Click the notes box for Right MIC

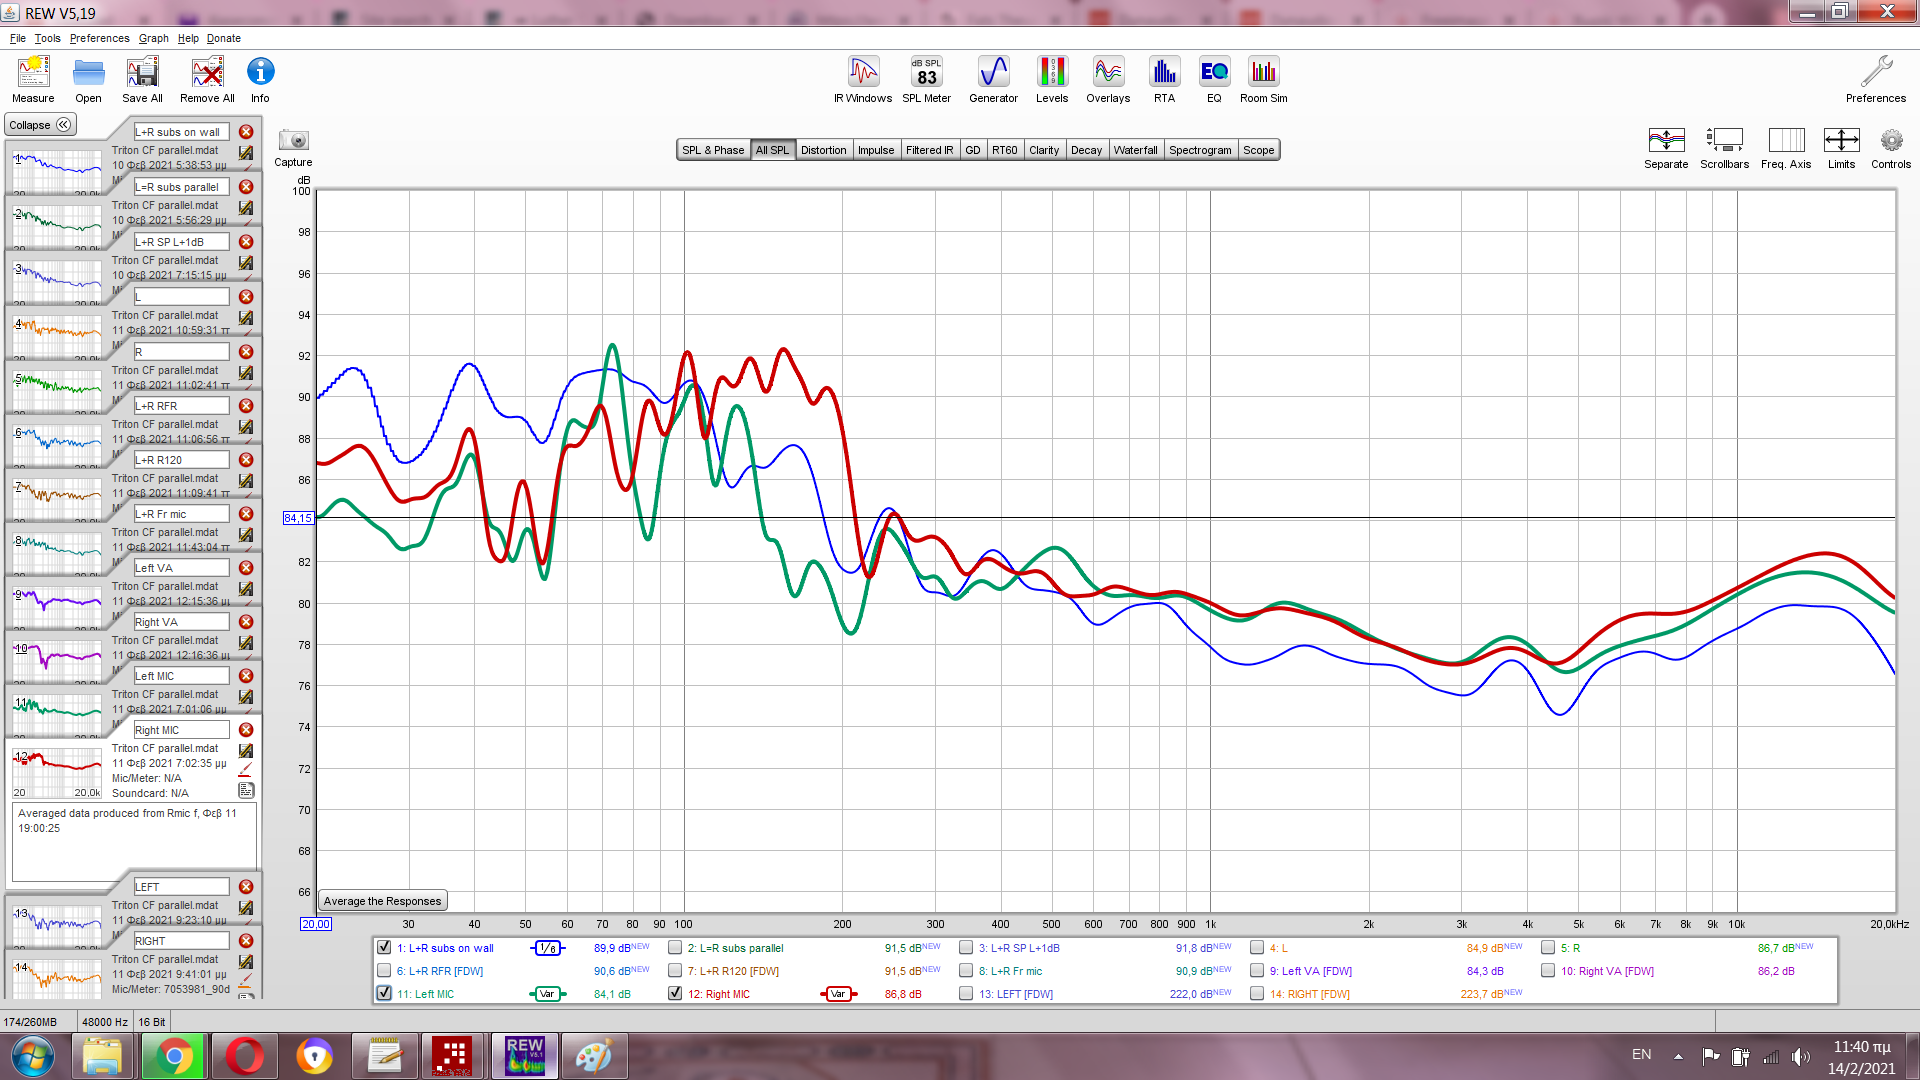134,841
